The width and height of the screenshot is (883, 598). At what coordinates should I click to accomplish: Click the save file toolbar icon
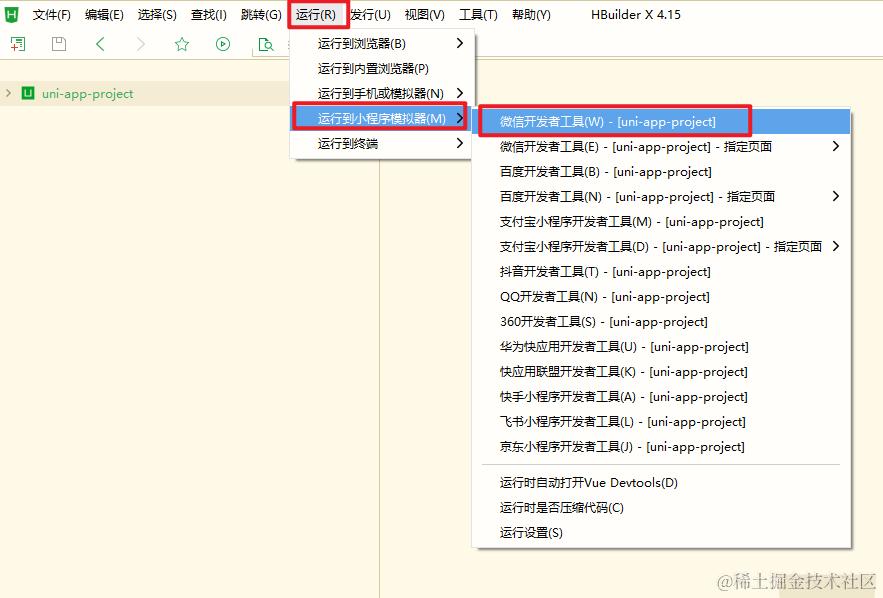[59, 44]
